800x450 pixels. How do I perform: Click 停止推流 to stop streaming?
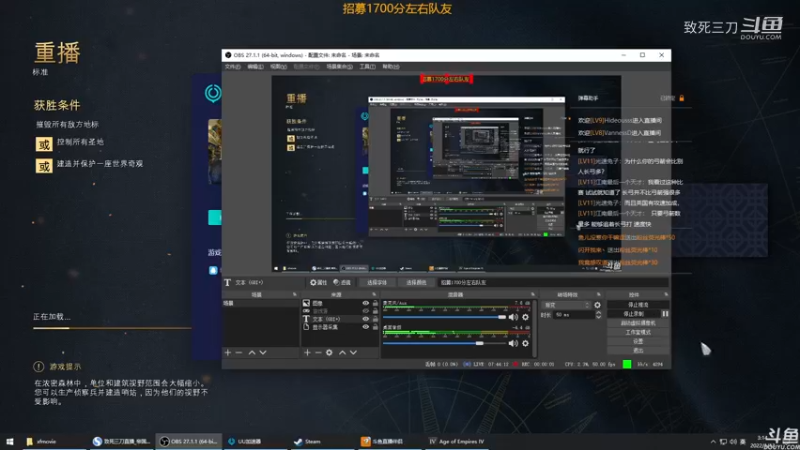click(638, 305)
